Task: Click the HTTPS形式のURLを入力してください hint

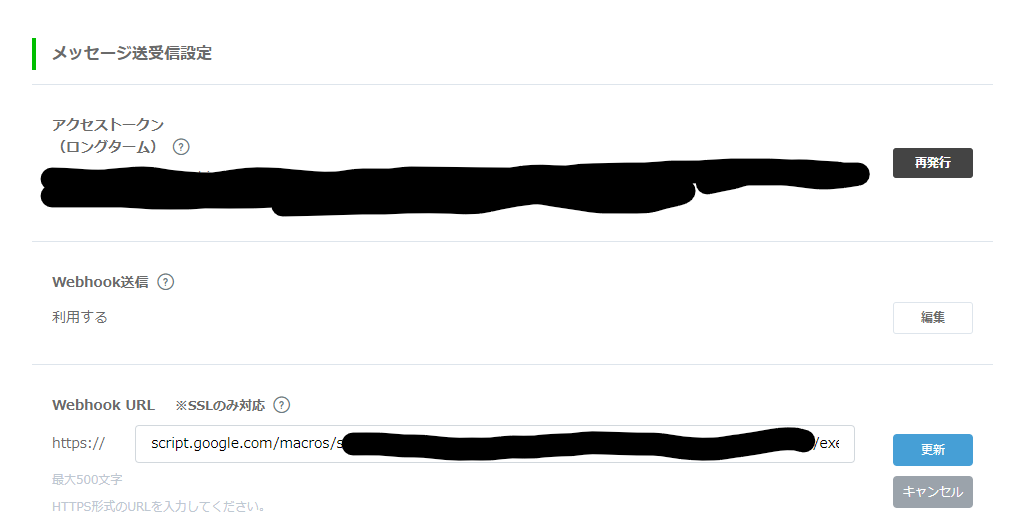Action: point(159,506)
